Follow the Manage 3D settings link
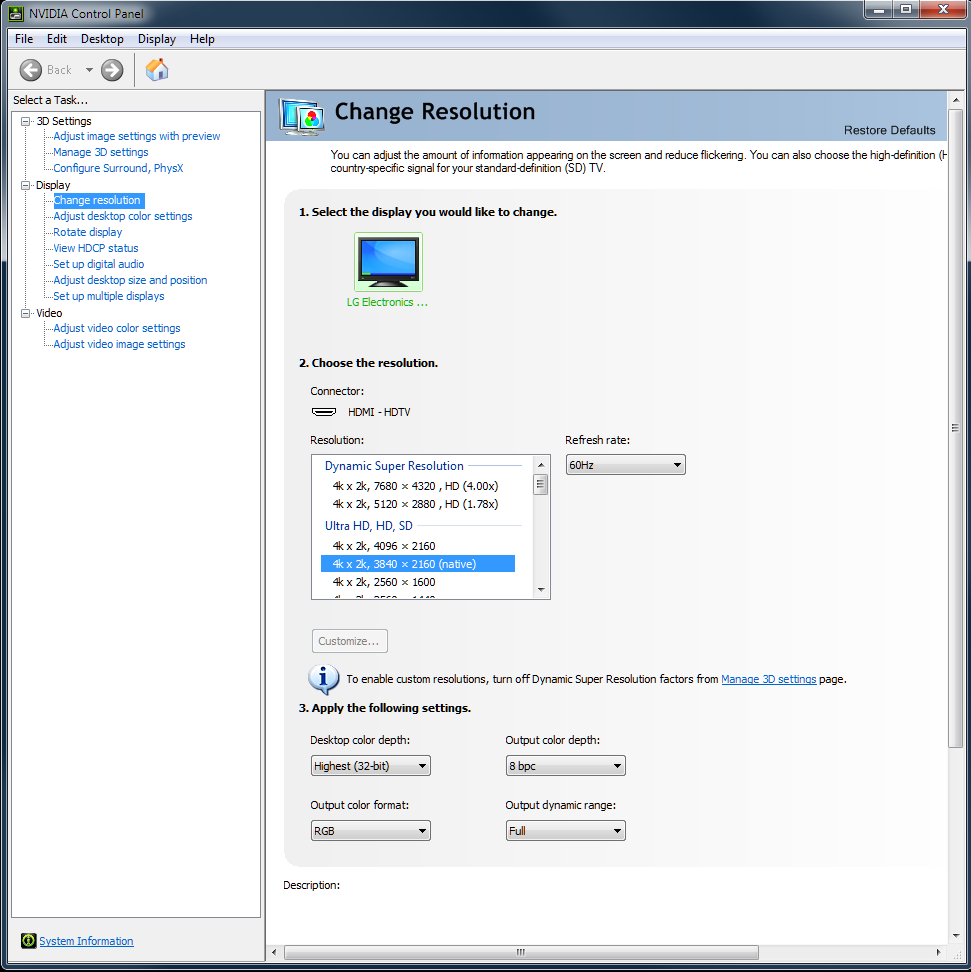Screen dimensions: 971x972 [x=768, y=679]
